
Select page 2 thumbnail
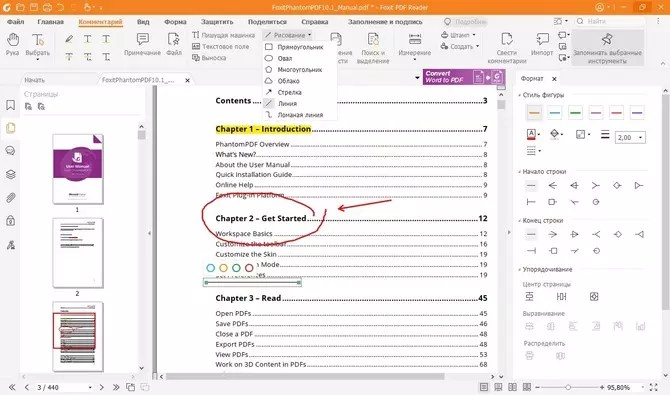pyautogui.click(x=78, y=253)
